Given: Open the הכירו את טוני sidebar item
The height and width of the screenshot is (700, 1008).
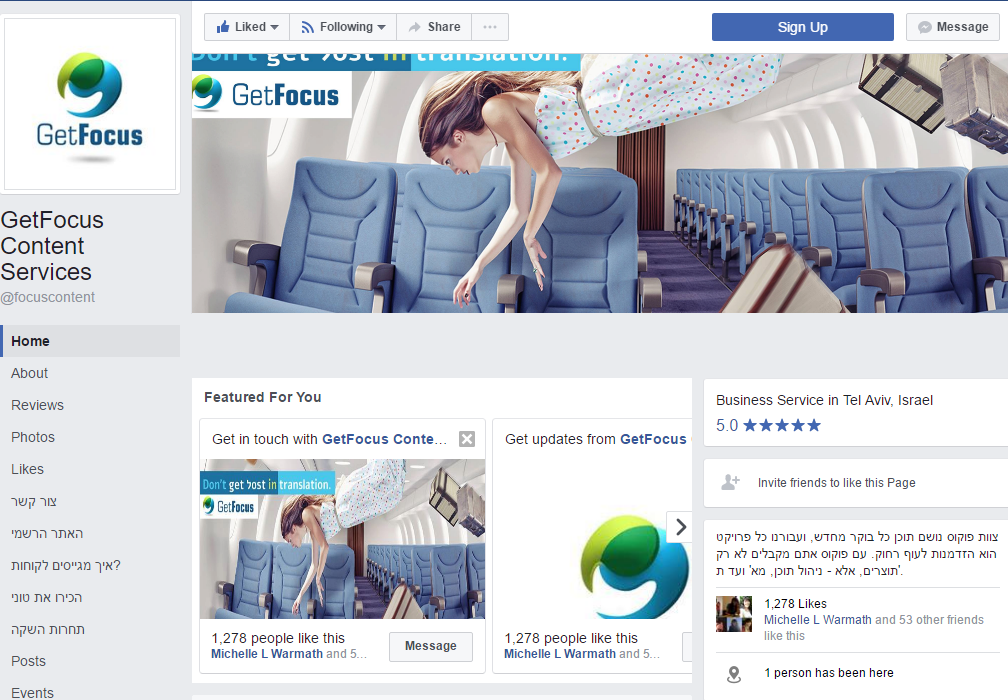Looking at the screenshot, I should [46, 597].
